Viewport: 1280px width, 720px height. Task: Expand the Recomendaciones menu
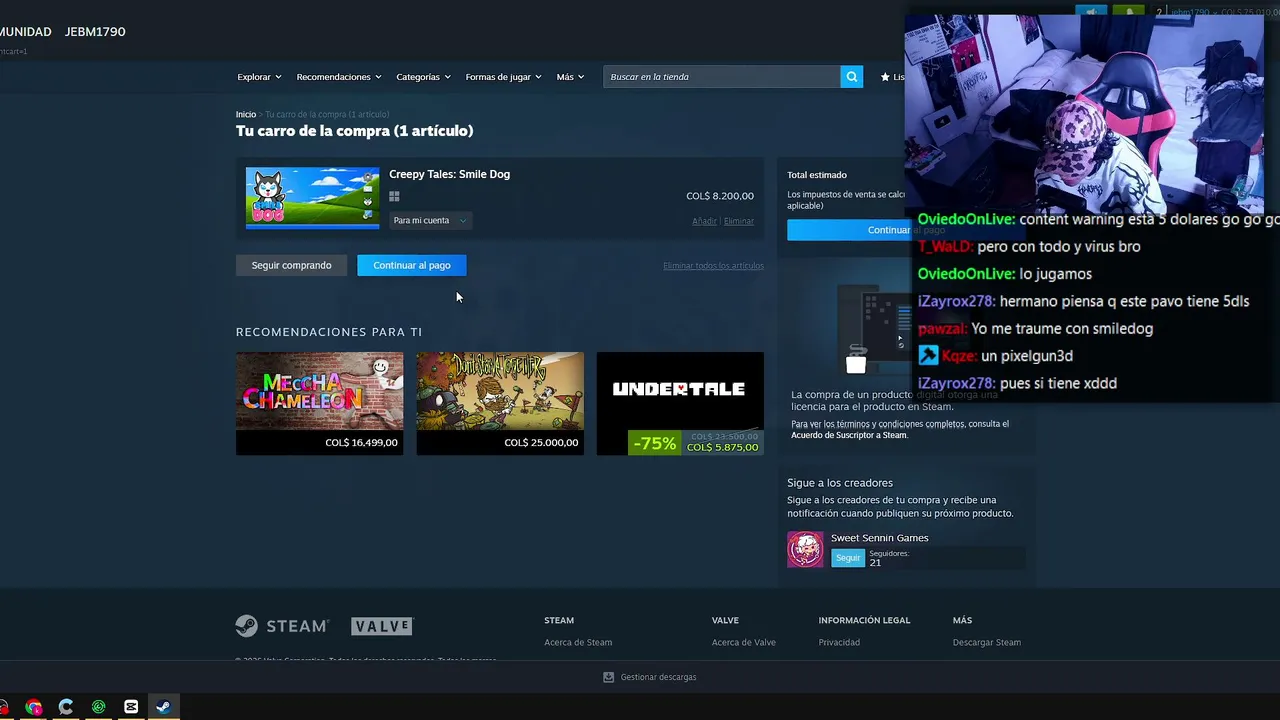[339, 77]
